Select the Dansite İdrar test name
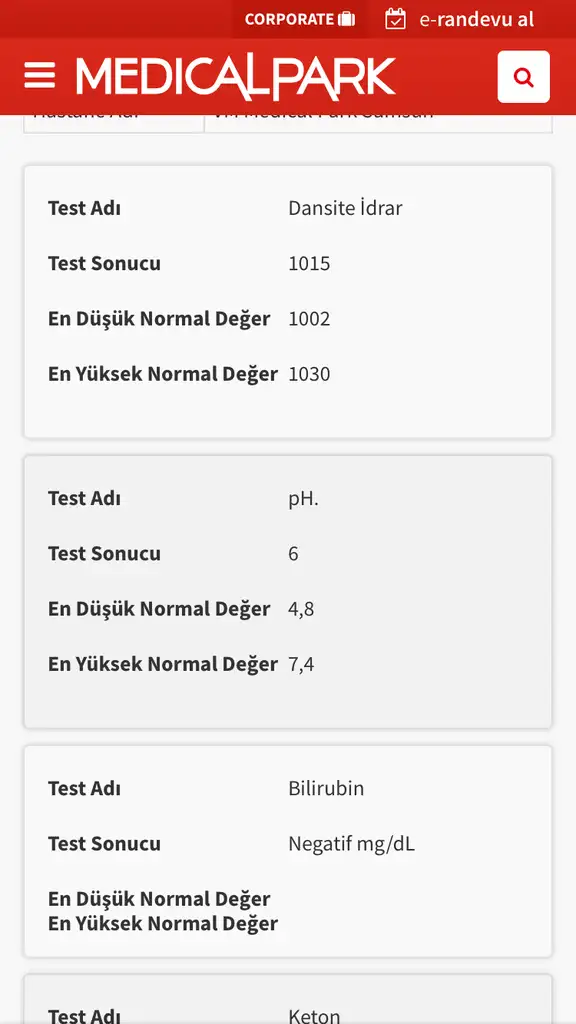 (x=345, y=208)
